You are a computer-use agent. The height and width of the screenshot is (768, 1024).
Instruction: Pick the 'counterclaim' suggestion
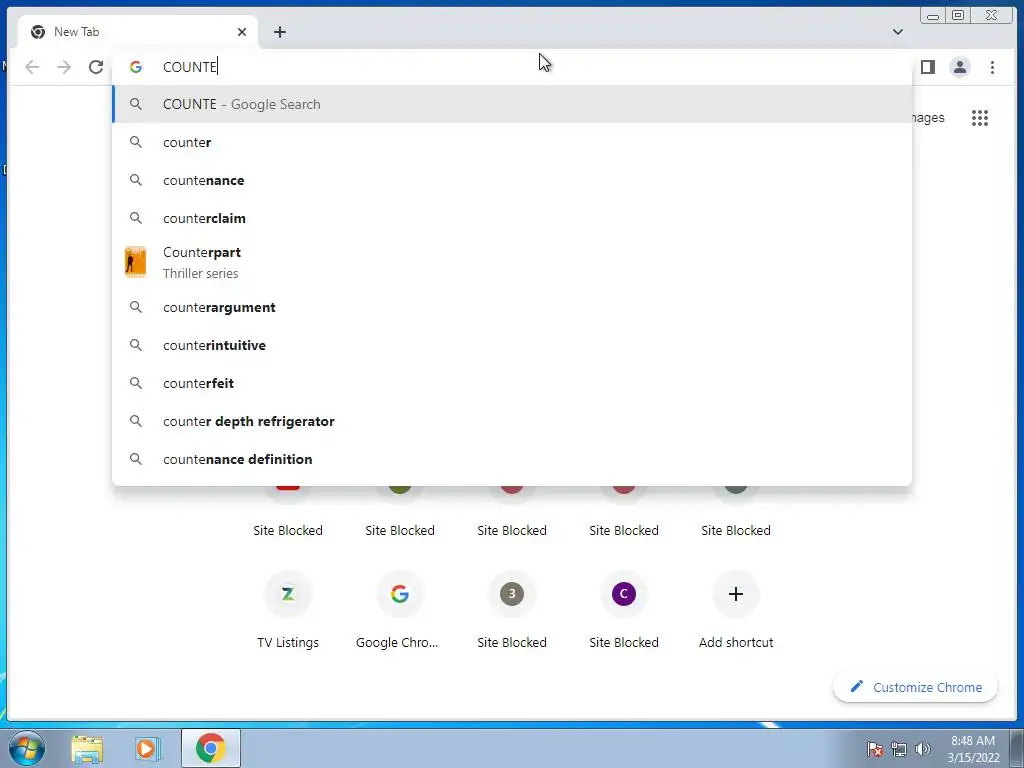(x=512, y=218)
